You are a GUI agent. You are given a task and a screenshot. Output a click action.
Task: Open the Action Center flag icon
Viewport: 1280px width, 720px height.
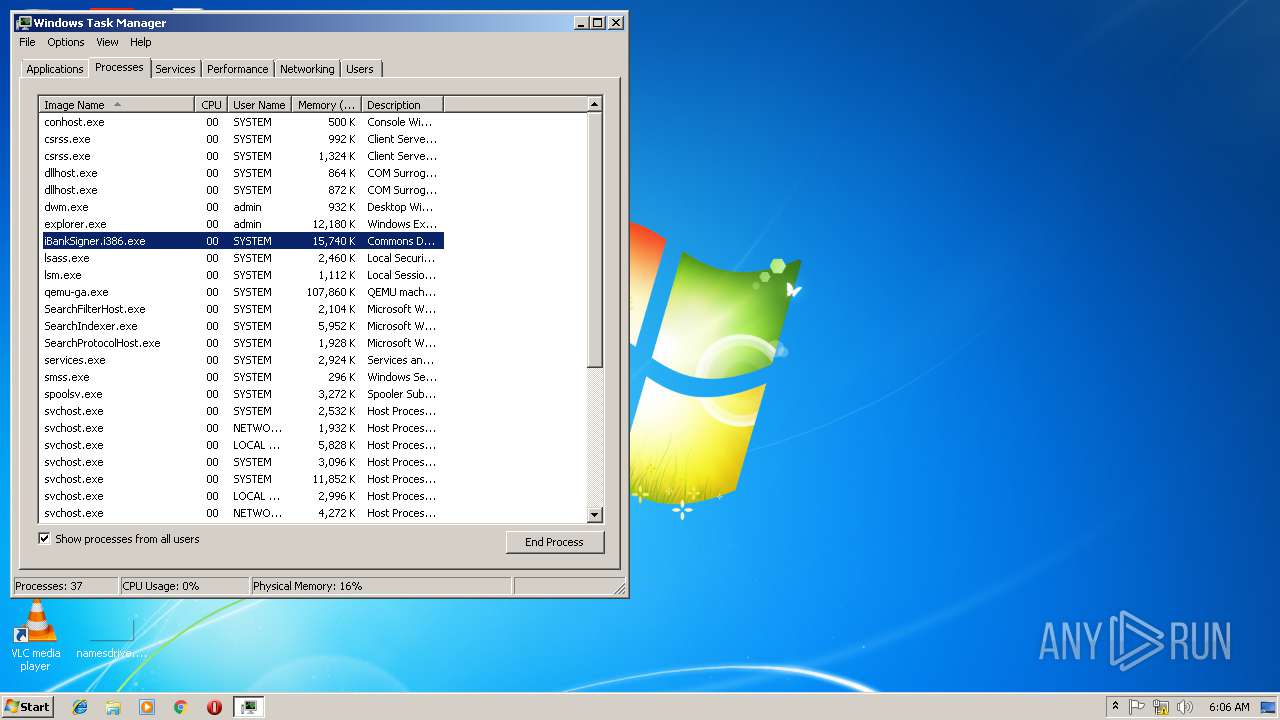[x=1137, y=707]
